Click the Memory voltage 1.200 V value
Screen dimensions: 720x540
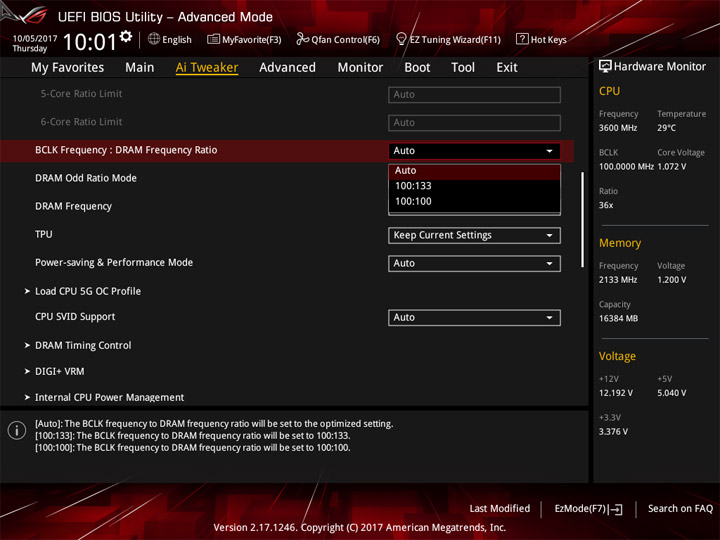672,280
